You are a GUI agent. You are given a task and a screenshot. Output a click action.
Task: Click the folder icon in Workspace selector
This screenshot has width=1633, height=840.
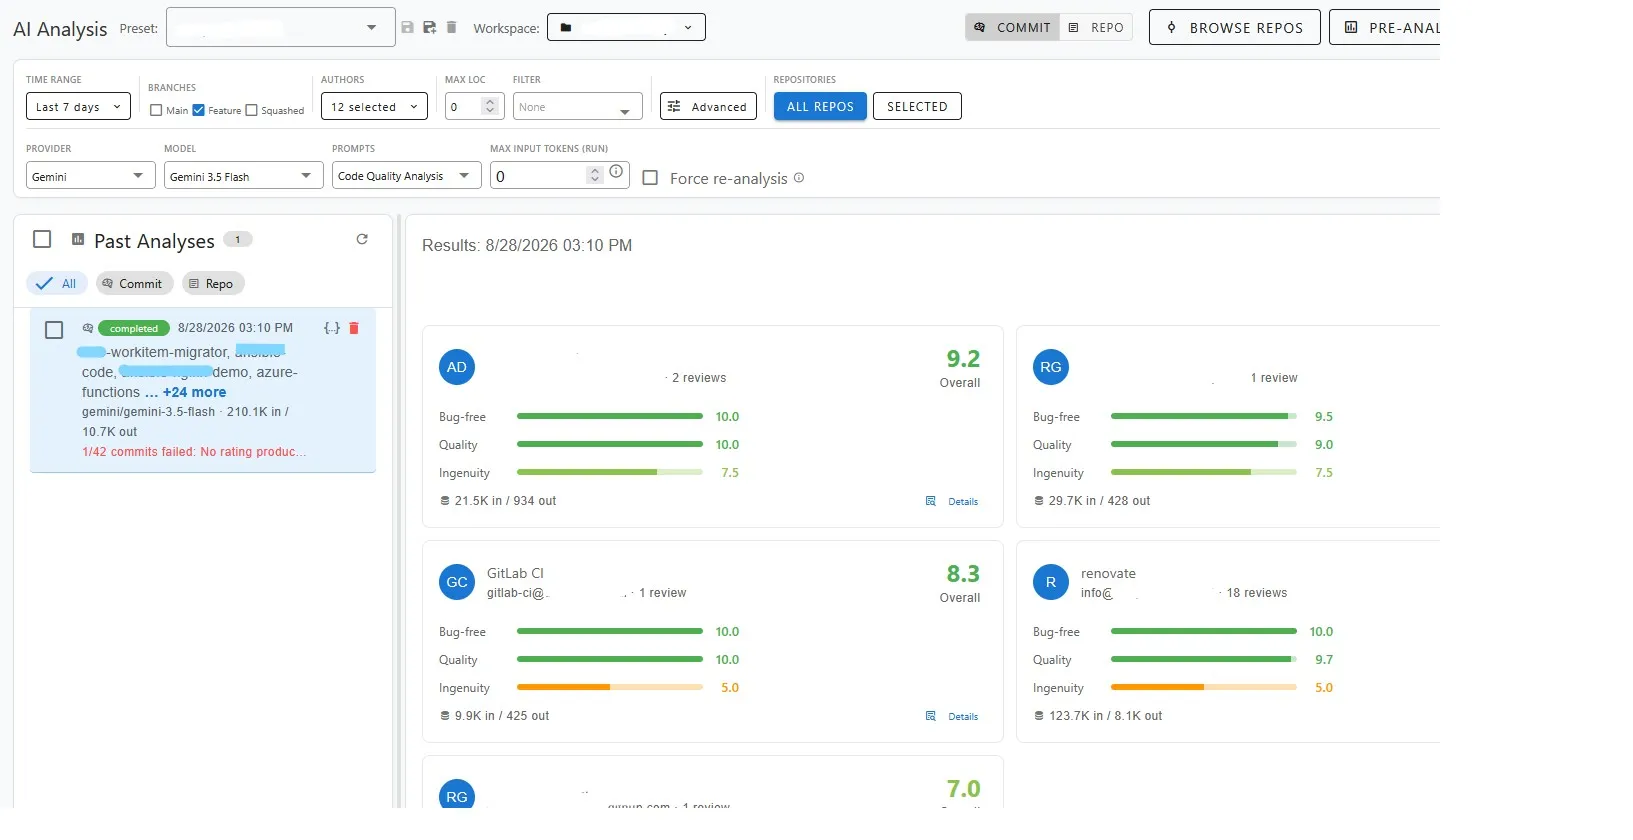pyautogui.click(x=566, y=28)
